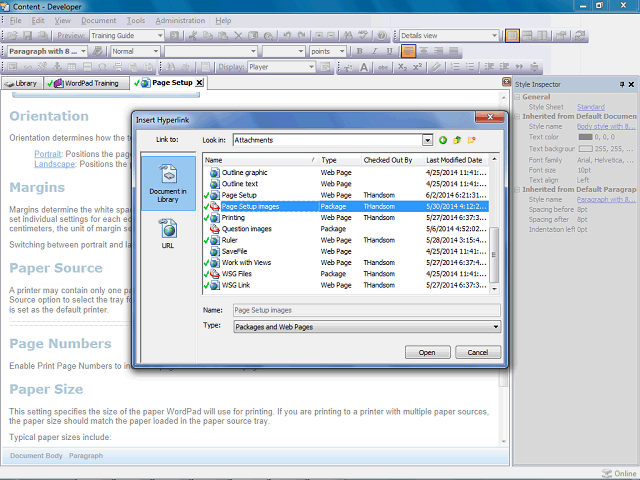Select right text alignment button
Viewport: 640px width, 480px height.
(x=438, y=51)
